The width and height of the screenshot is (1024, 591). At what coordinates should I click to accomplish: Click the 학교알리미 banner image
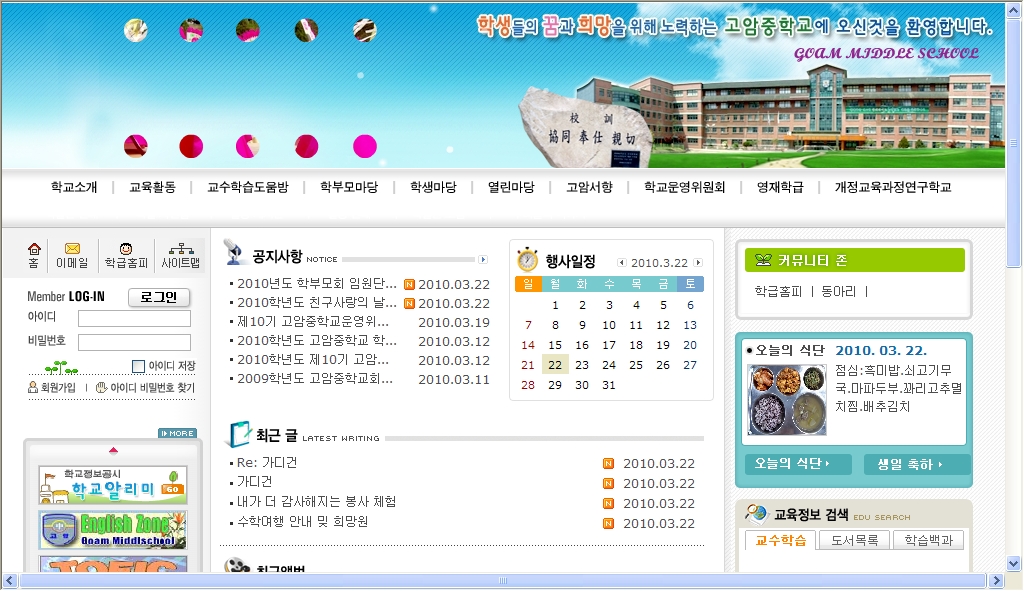(x=112, y=485)
